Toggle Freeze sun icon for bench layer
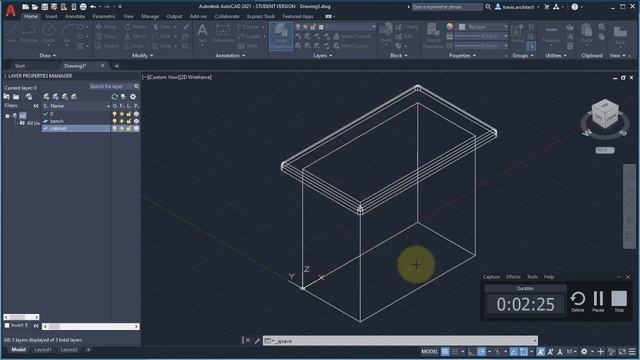This screenshot has height=360, width=640. click(122, 121)
